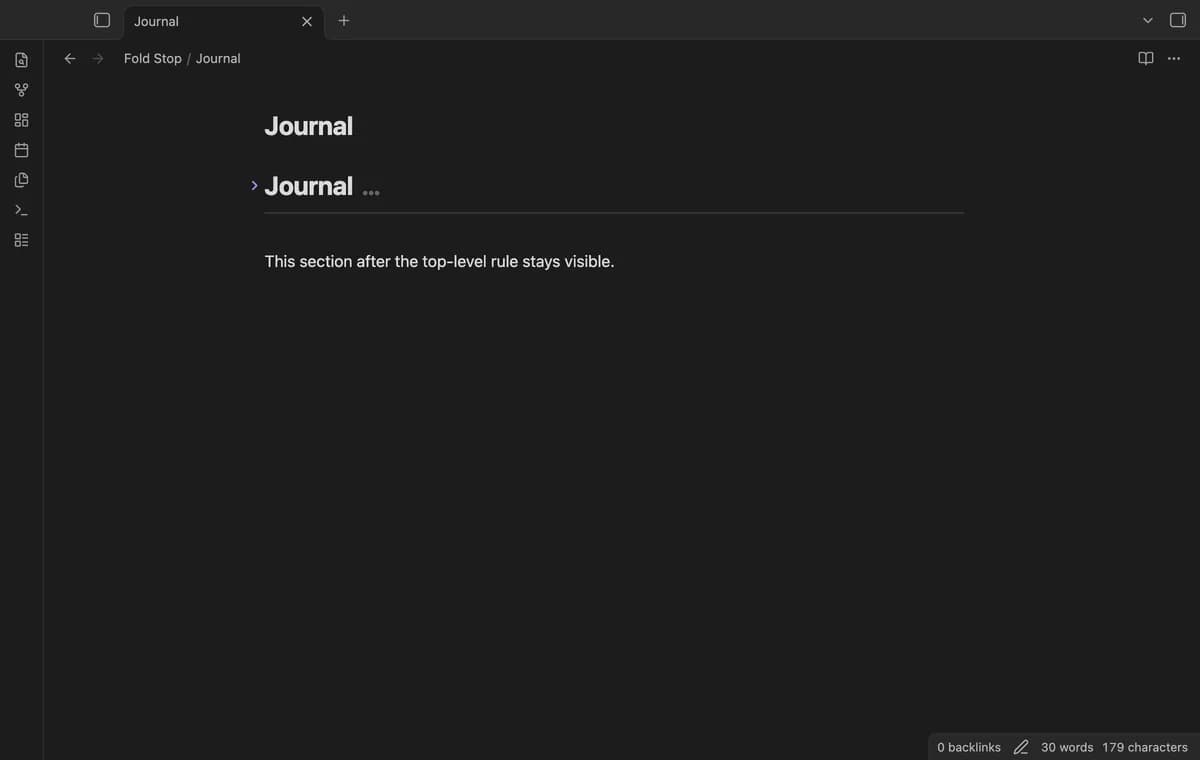Open today's daily note calendar icon

[x=21, y=150]
